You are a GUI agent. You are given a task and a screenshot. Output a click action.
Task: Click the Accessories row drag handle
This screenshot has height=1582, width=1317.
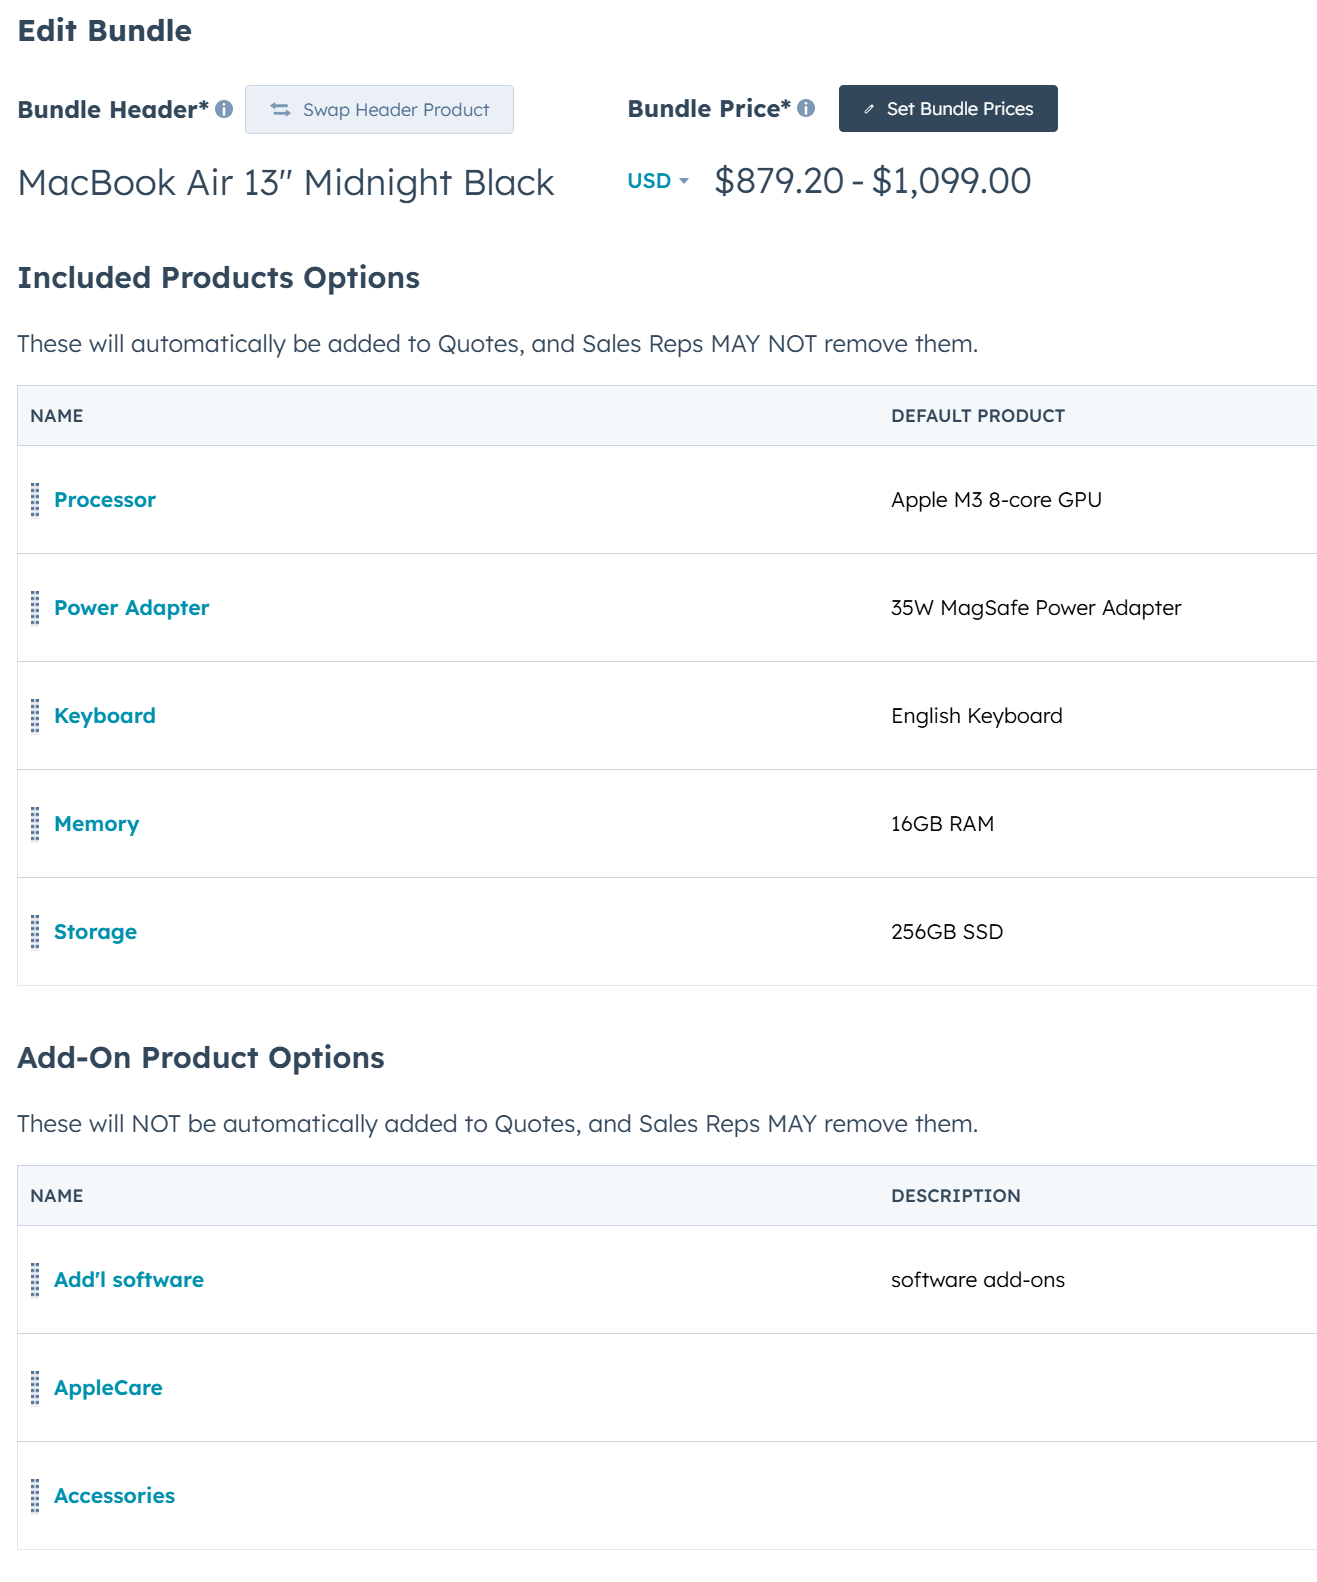click(x=35, y=1496)
